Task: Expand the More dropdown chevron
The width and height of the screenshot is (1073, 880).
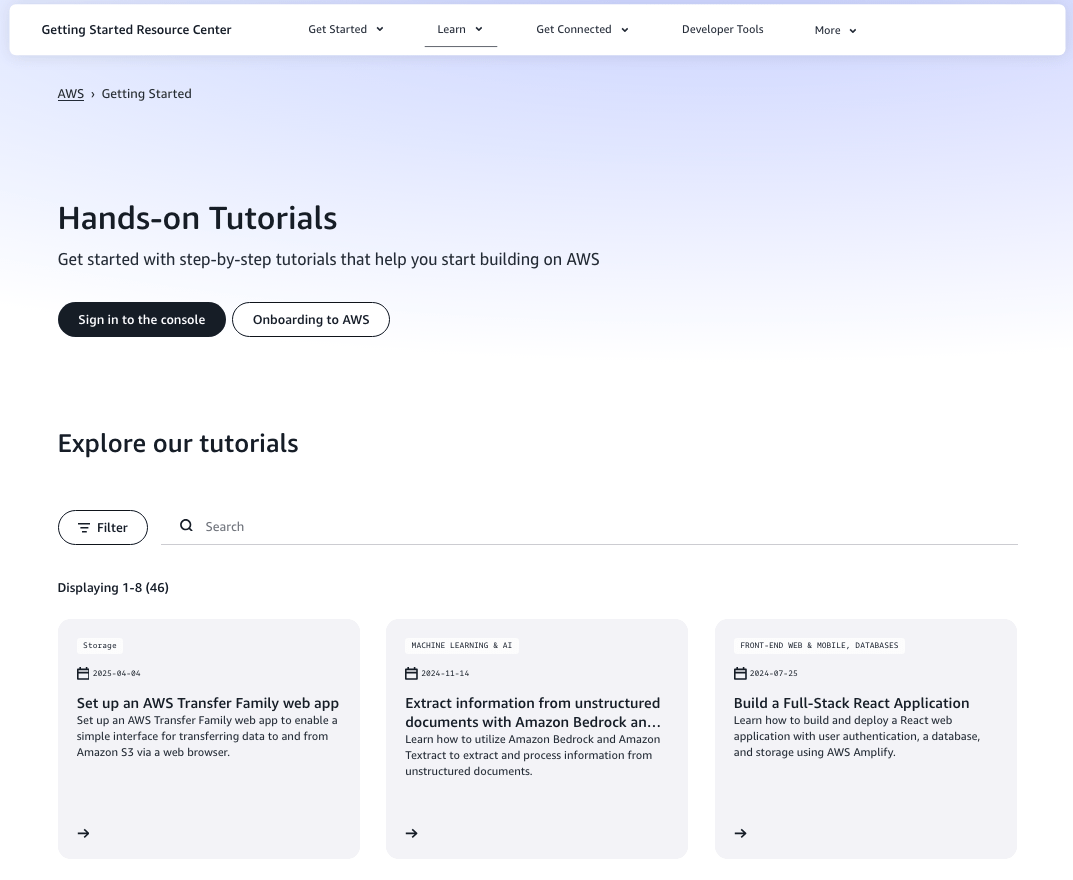Action: (x=853, y=31)
